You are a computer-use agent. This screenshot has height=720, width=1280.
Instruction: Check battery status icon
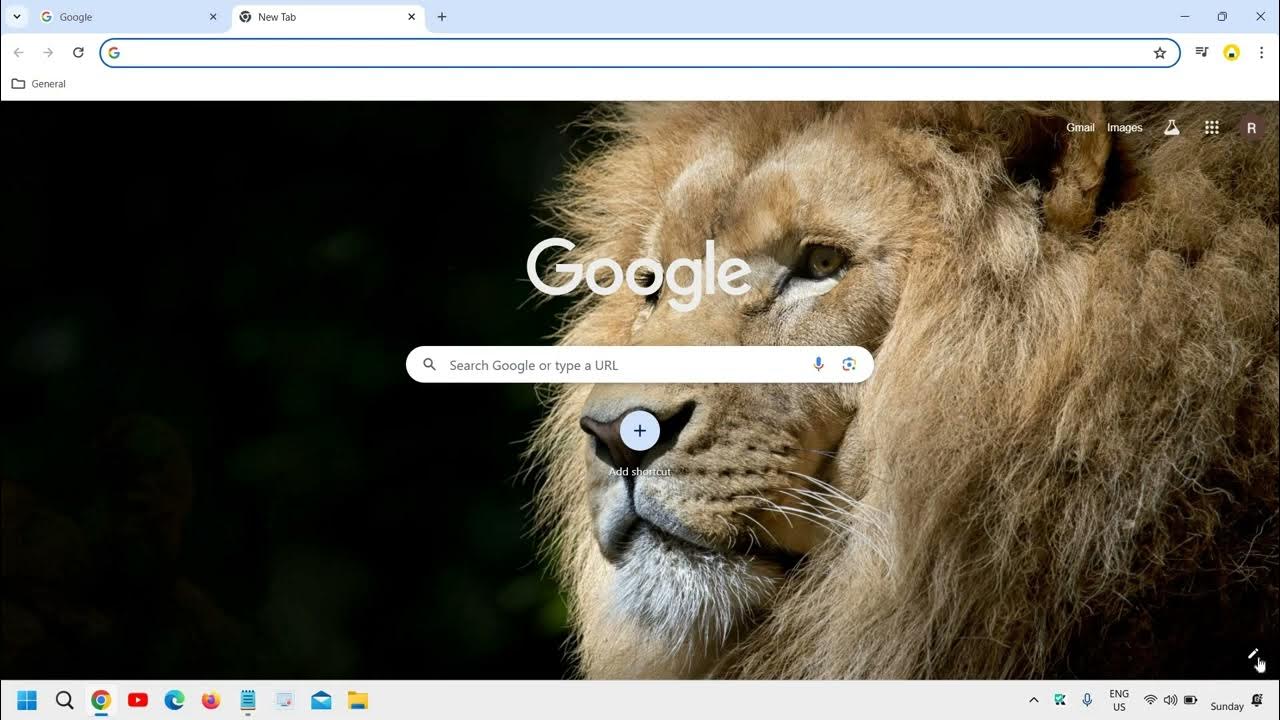coord(1191,700)
